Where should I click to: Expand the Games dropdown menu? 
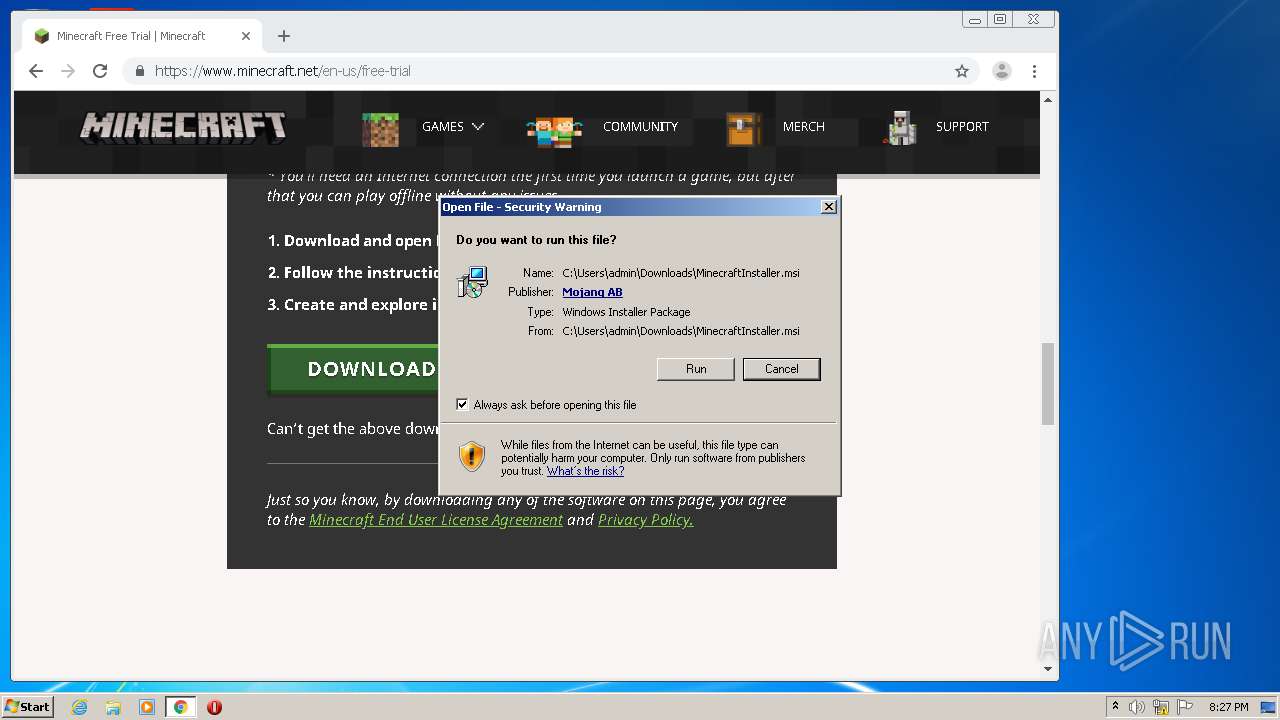point(453,127)
